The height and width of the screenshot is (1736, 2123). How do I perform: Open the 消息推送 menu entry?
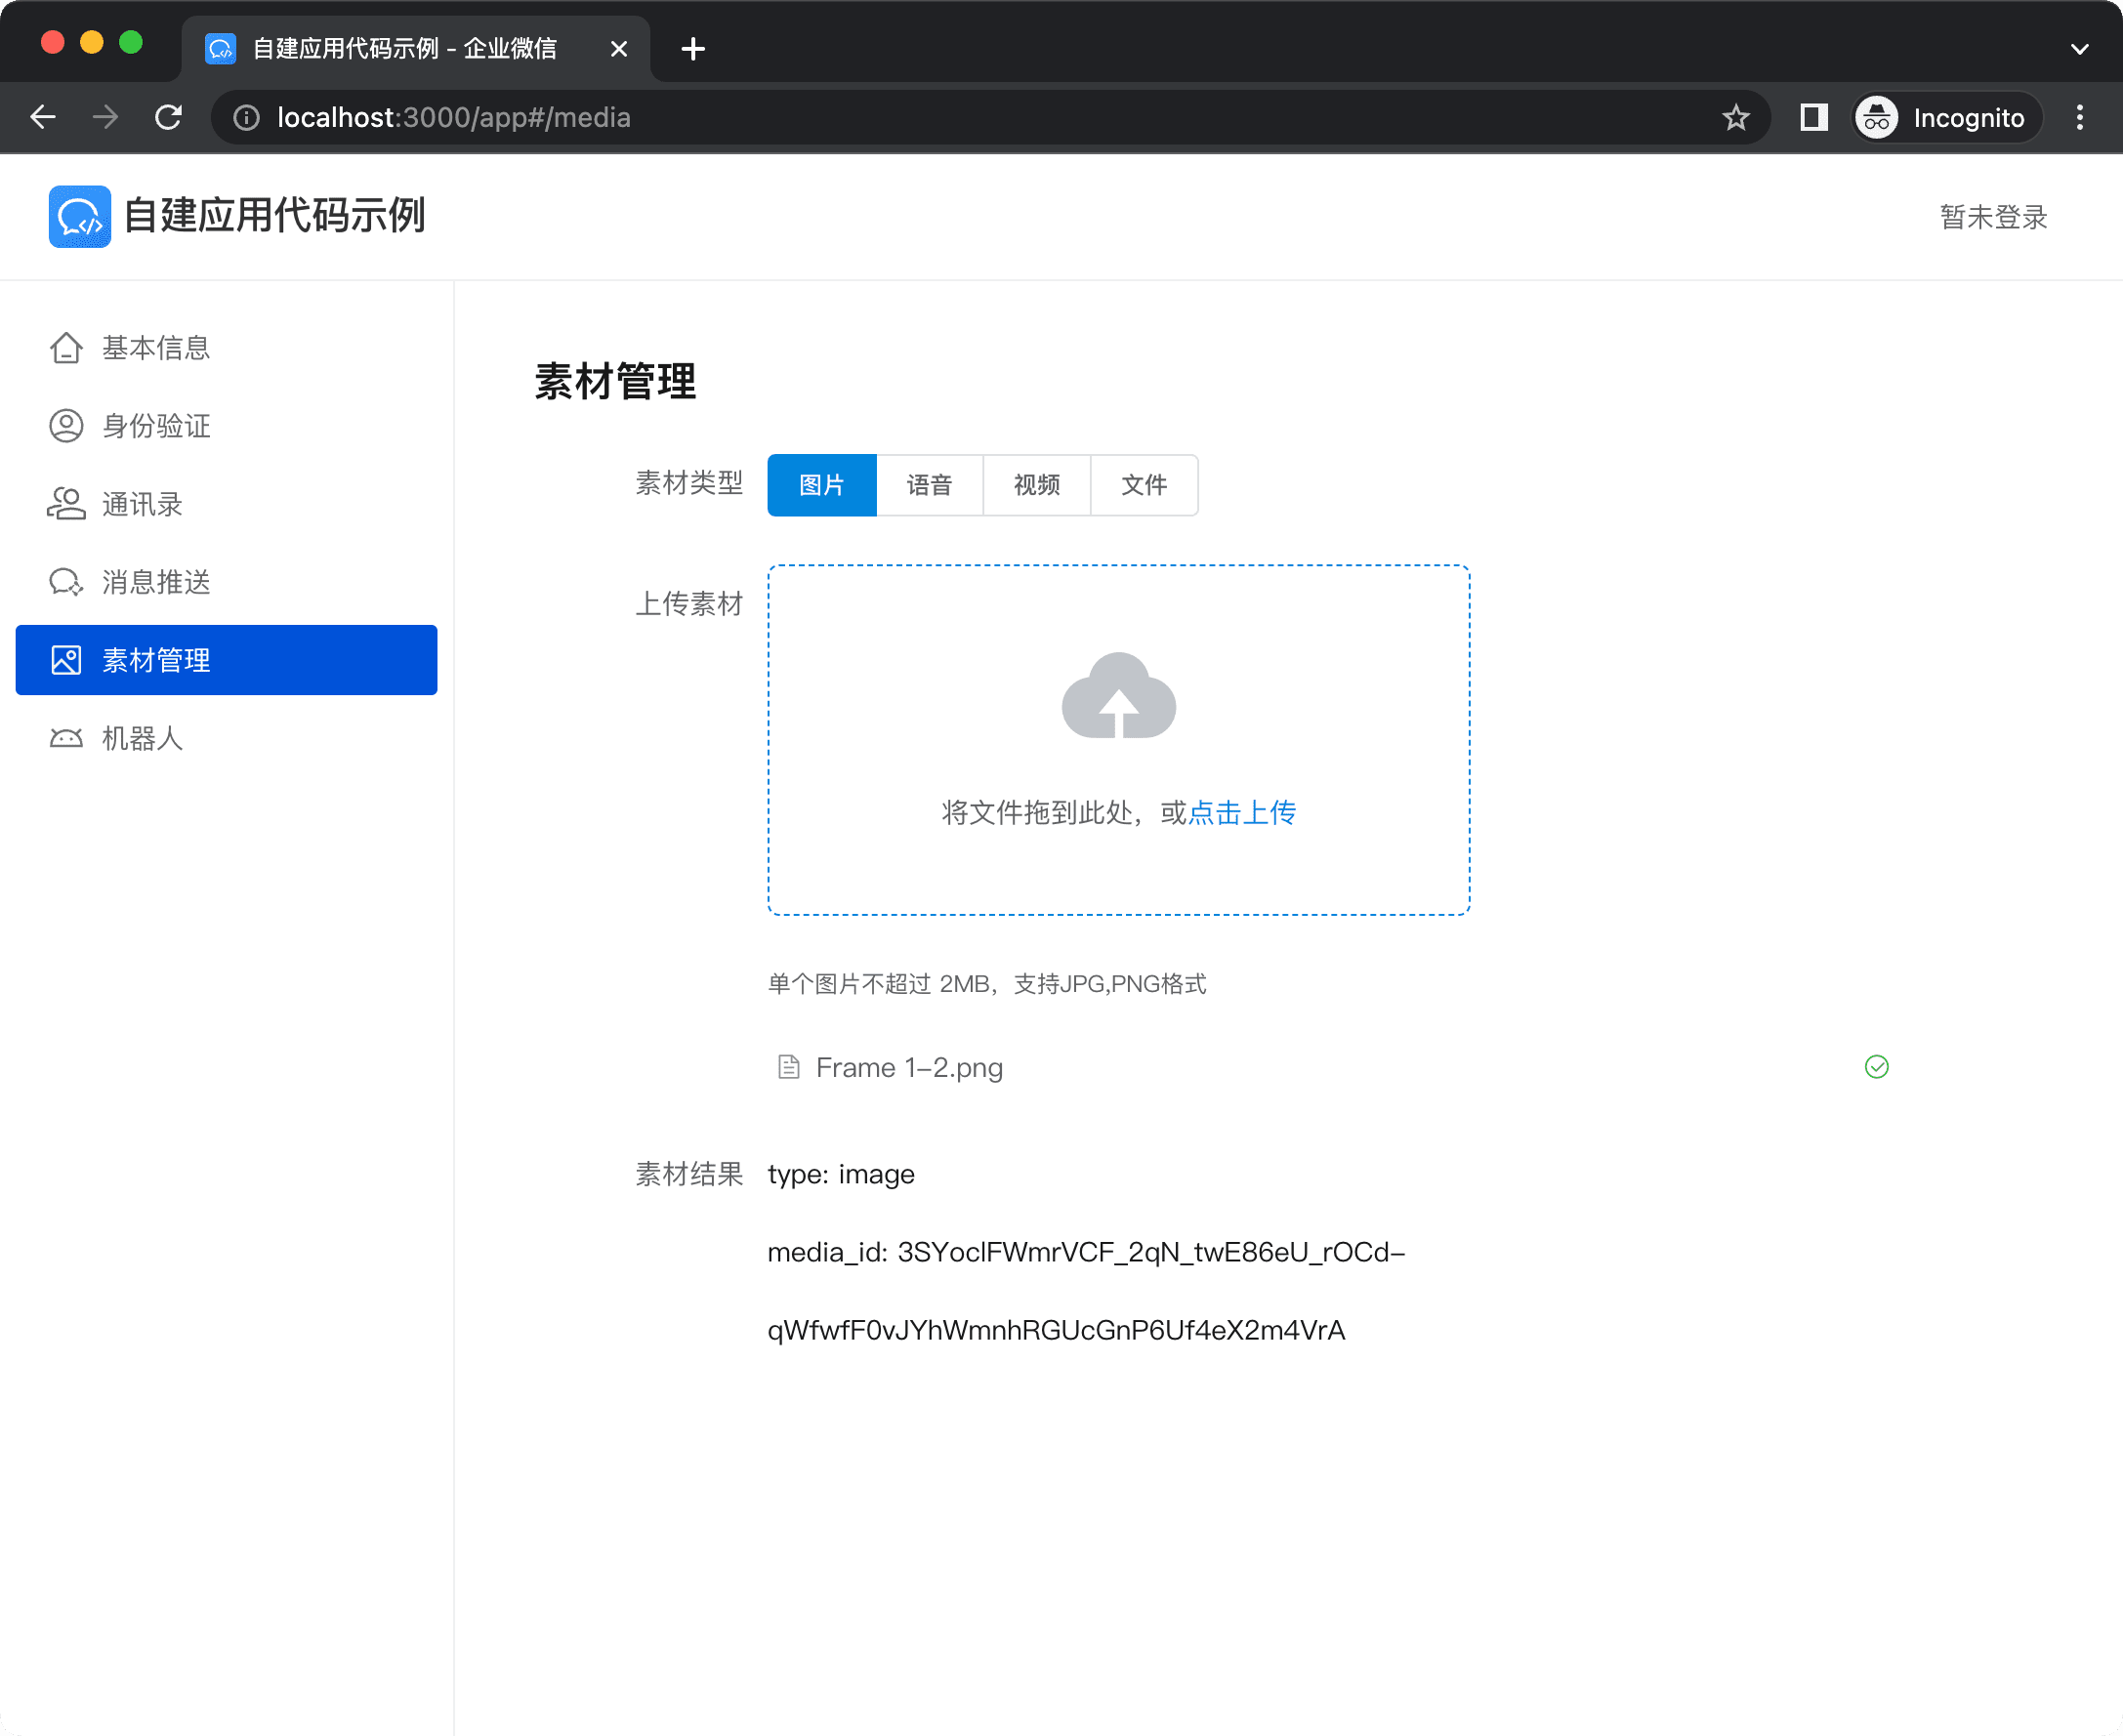coord(156,582)
